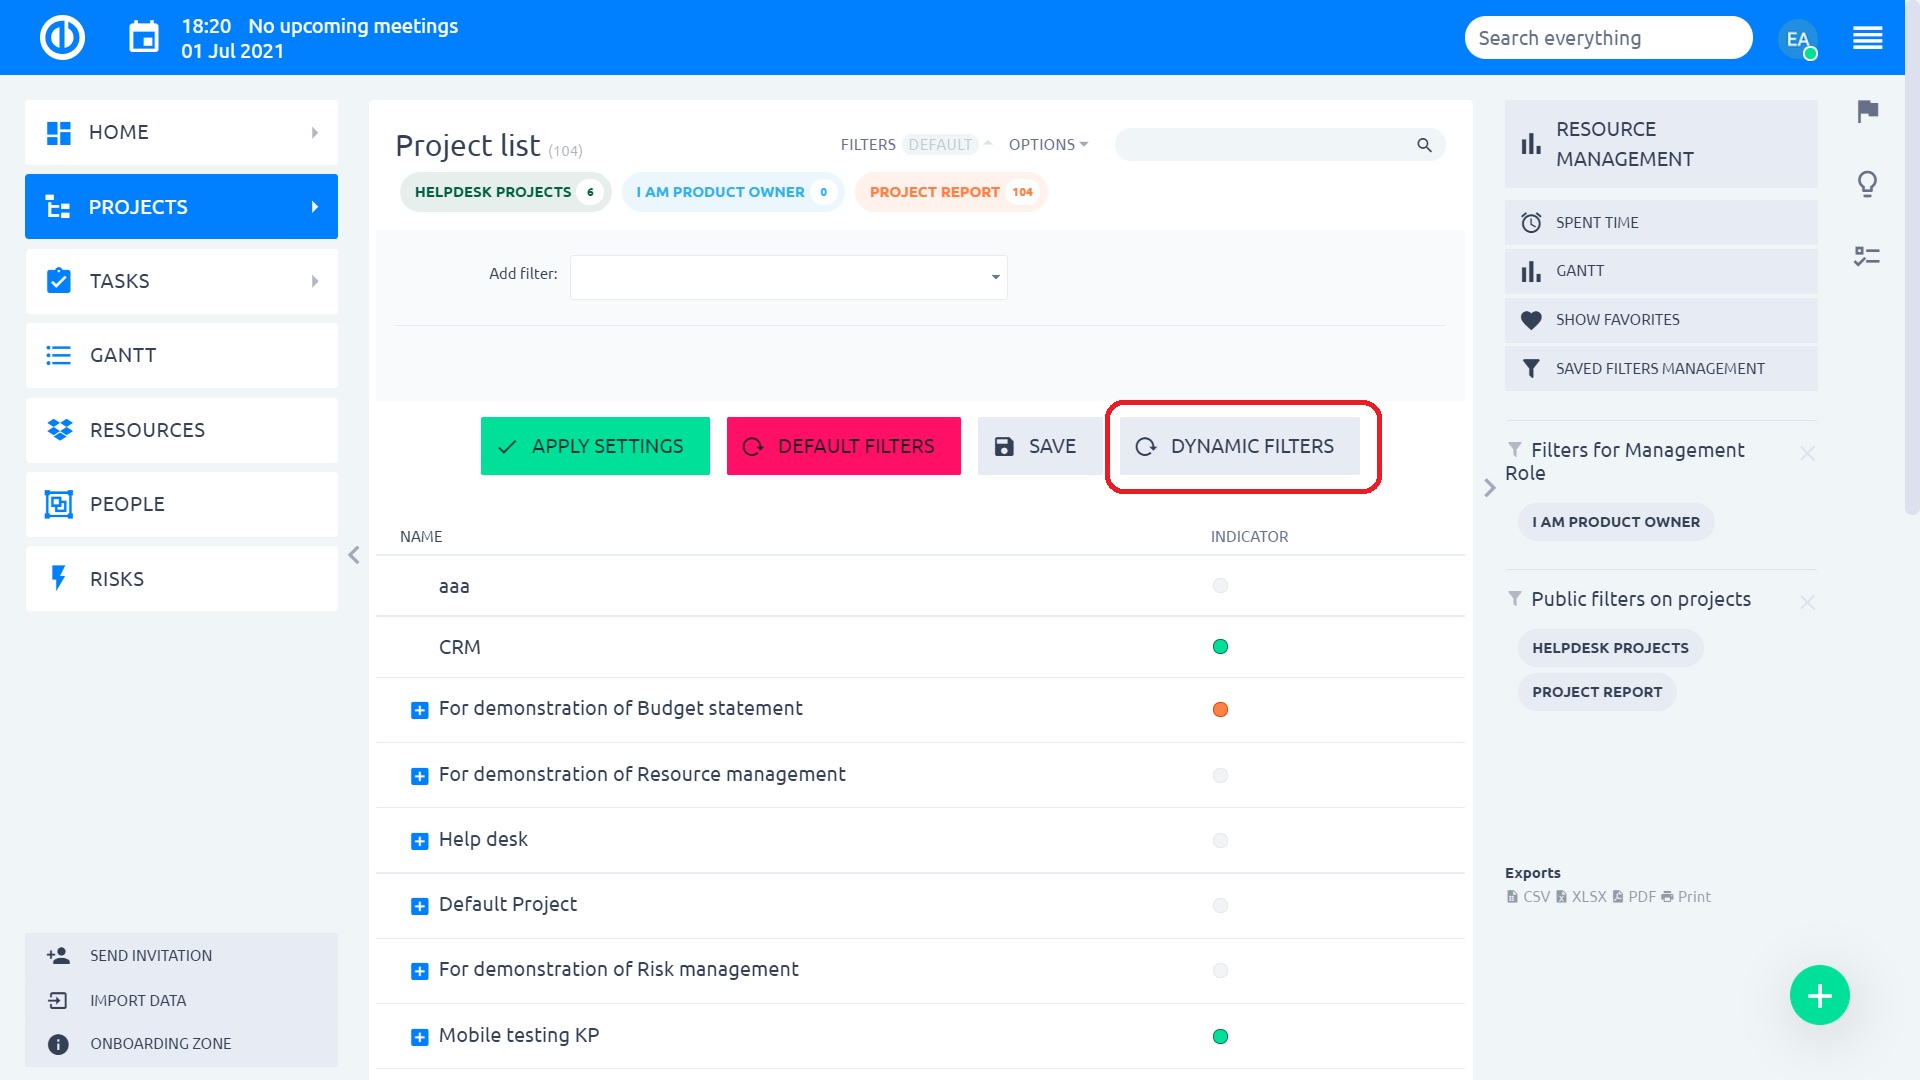
Task: Click the Apply Settings button
Action: click(595, 446)
